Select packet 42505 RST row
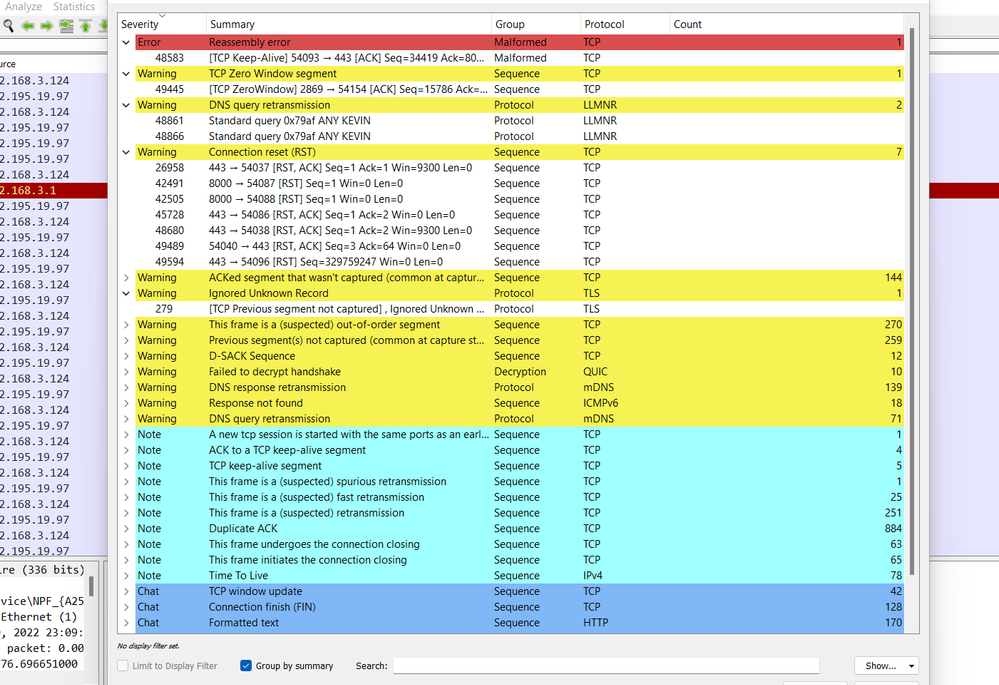 pos(519,199)
